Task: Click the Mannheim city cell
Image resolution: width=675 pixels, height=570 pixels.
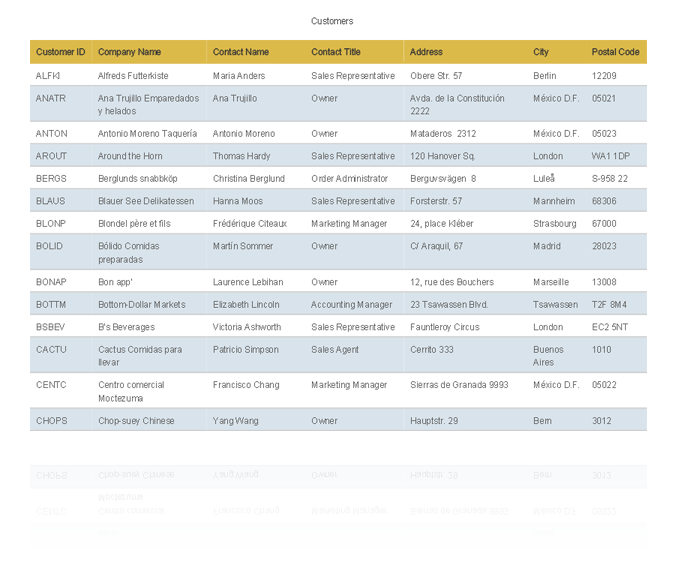Action: [x=554, y=201]
